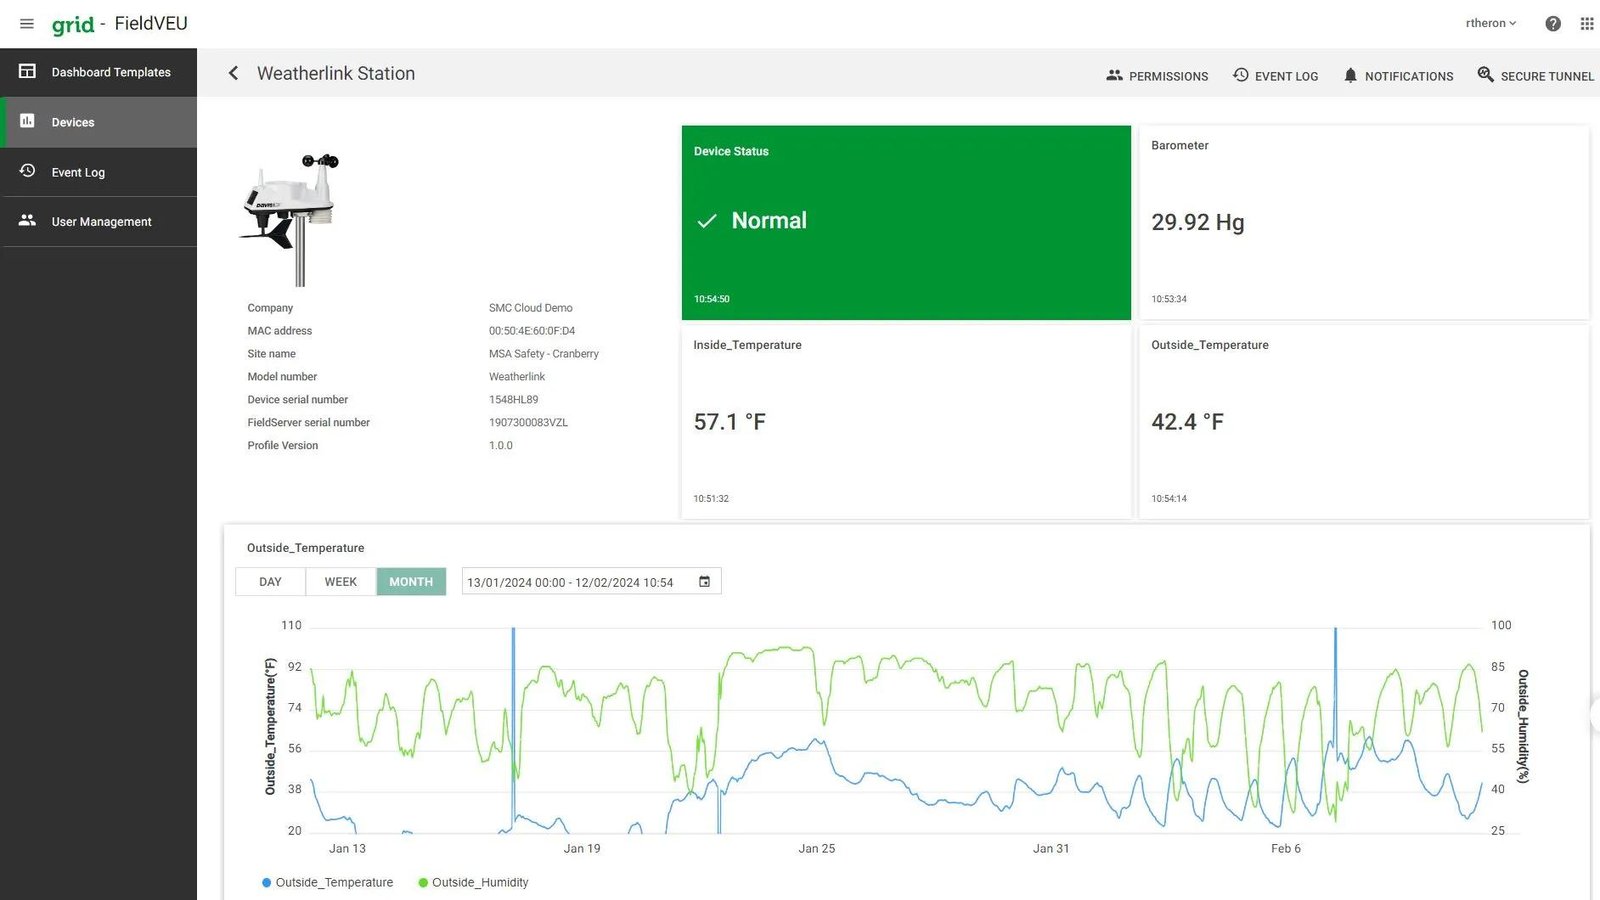Click the Secure Tunnel icon
Viewport: 1600px width, 900px height.
tap(1485, 75)
